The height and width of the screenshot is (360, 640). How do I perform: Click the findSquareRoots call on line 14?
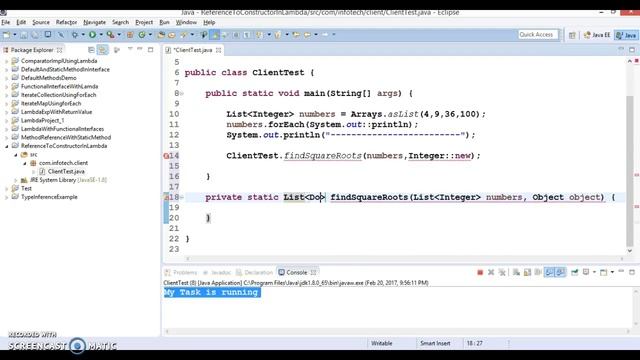tap(322, 156)
